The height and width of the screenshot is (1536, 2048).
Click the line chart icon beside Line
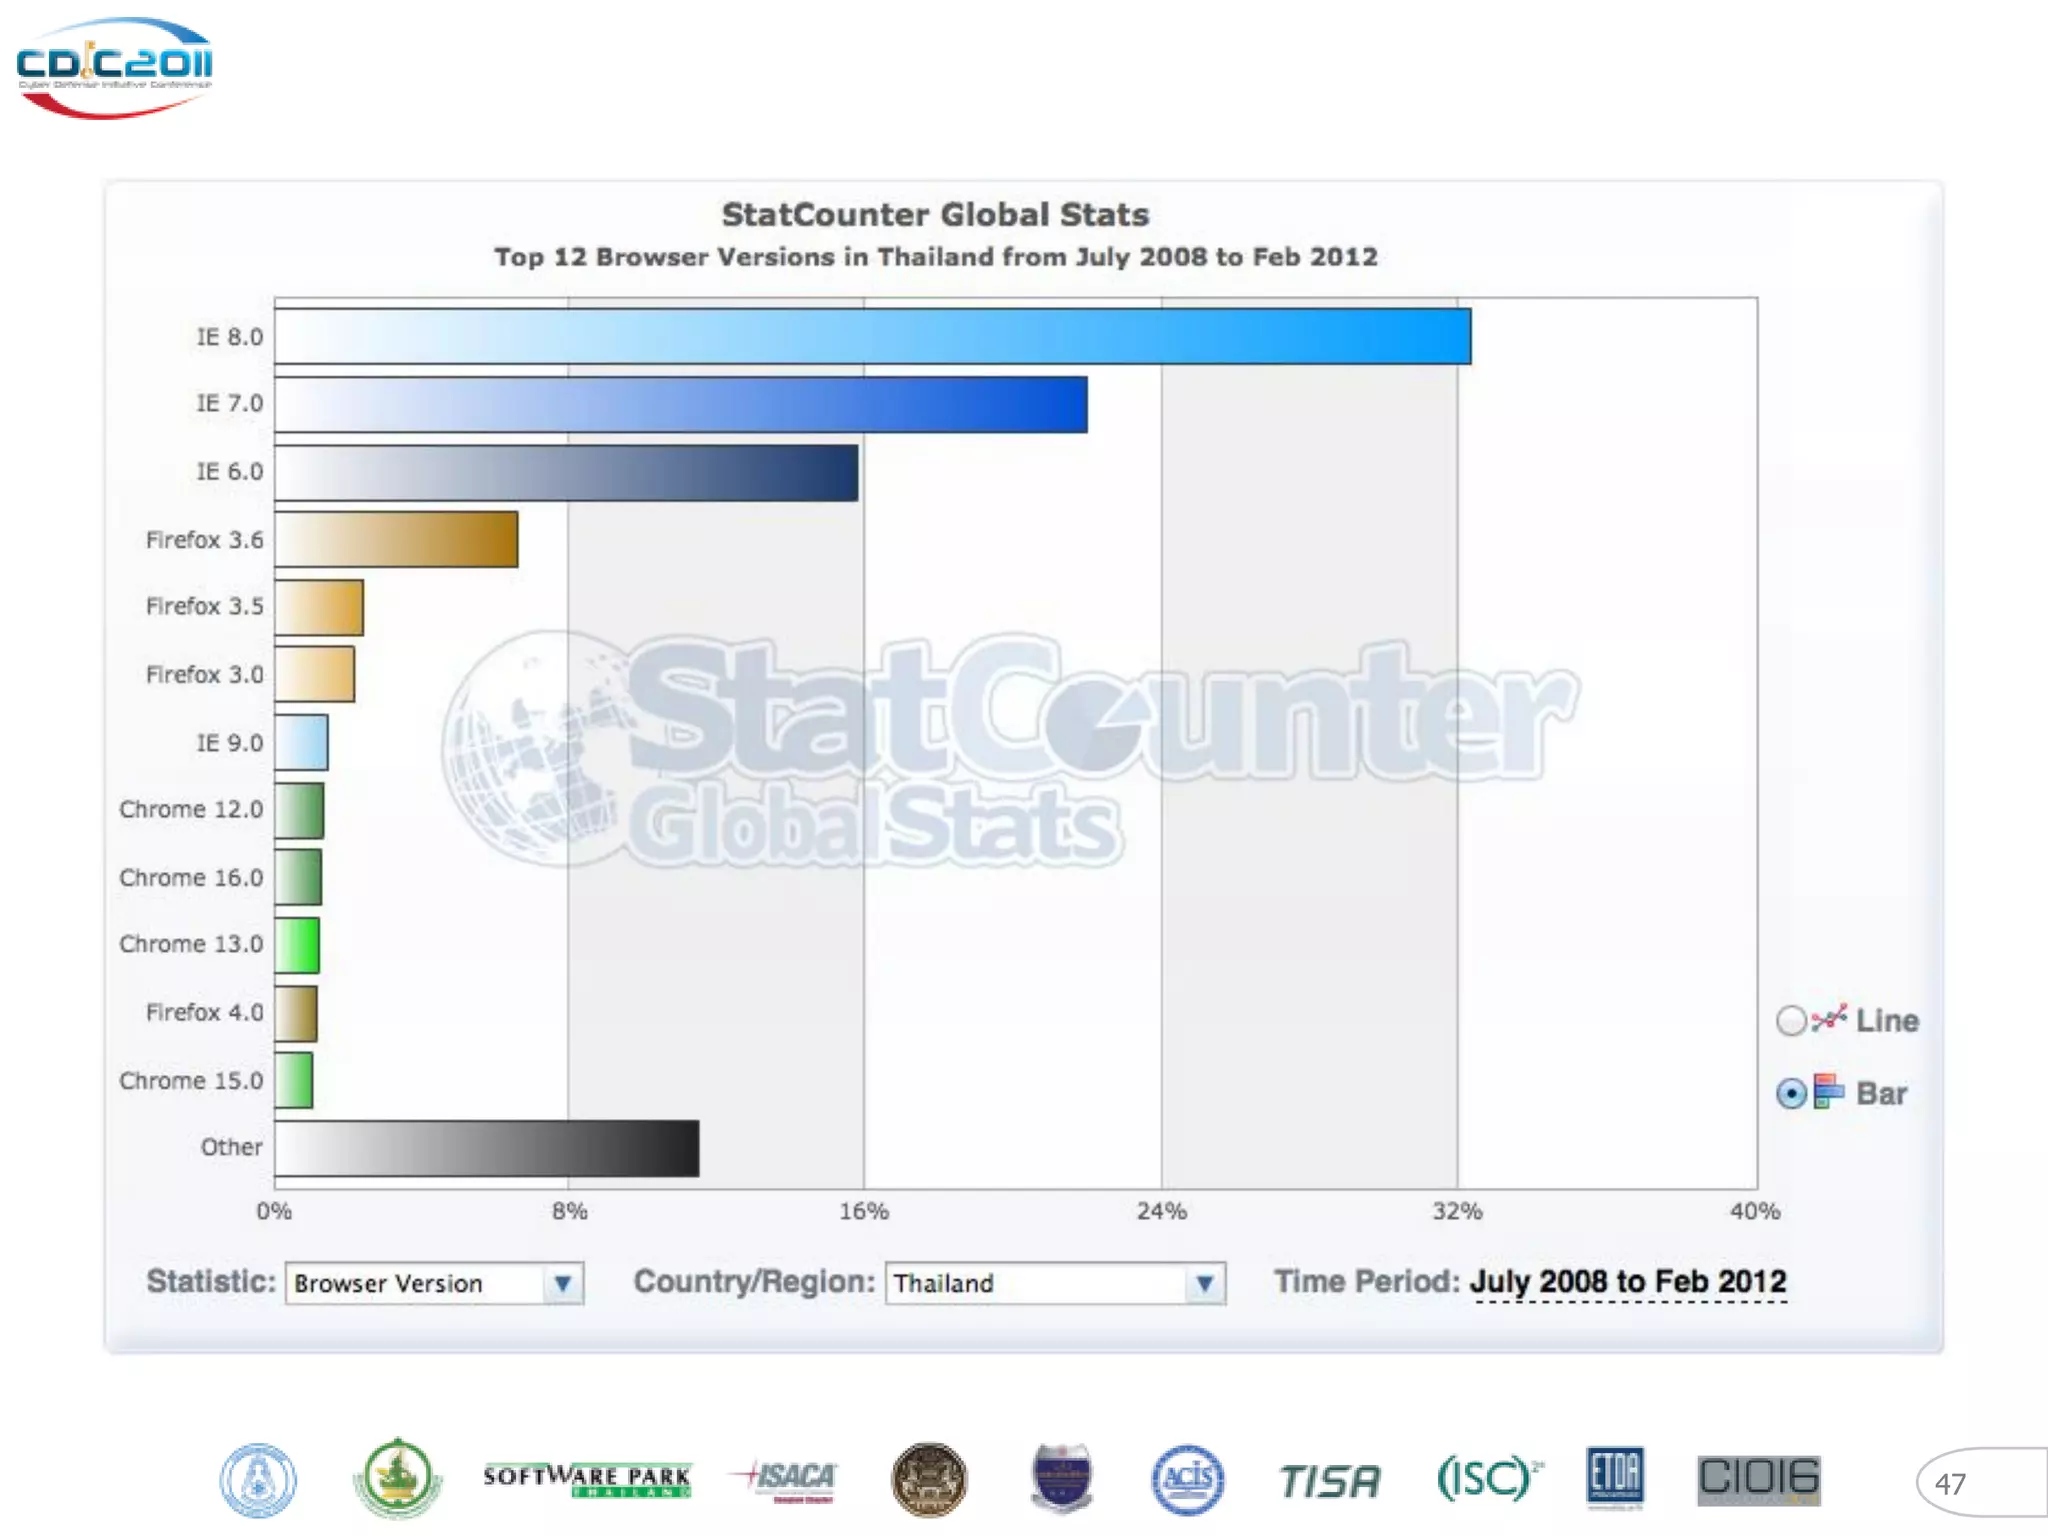(x=1828, y=1019)
